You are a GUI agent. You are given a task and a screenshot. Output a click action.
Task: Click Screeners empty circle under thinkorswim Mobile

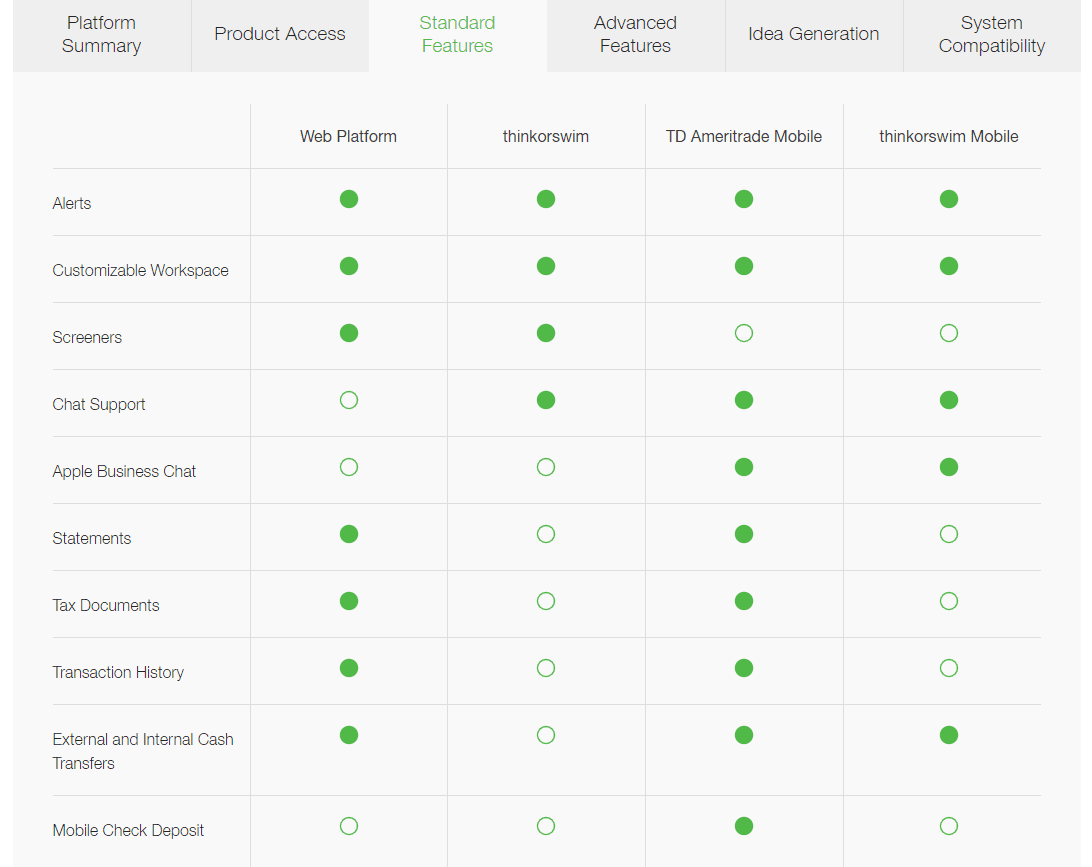(x=949, y=333)
